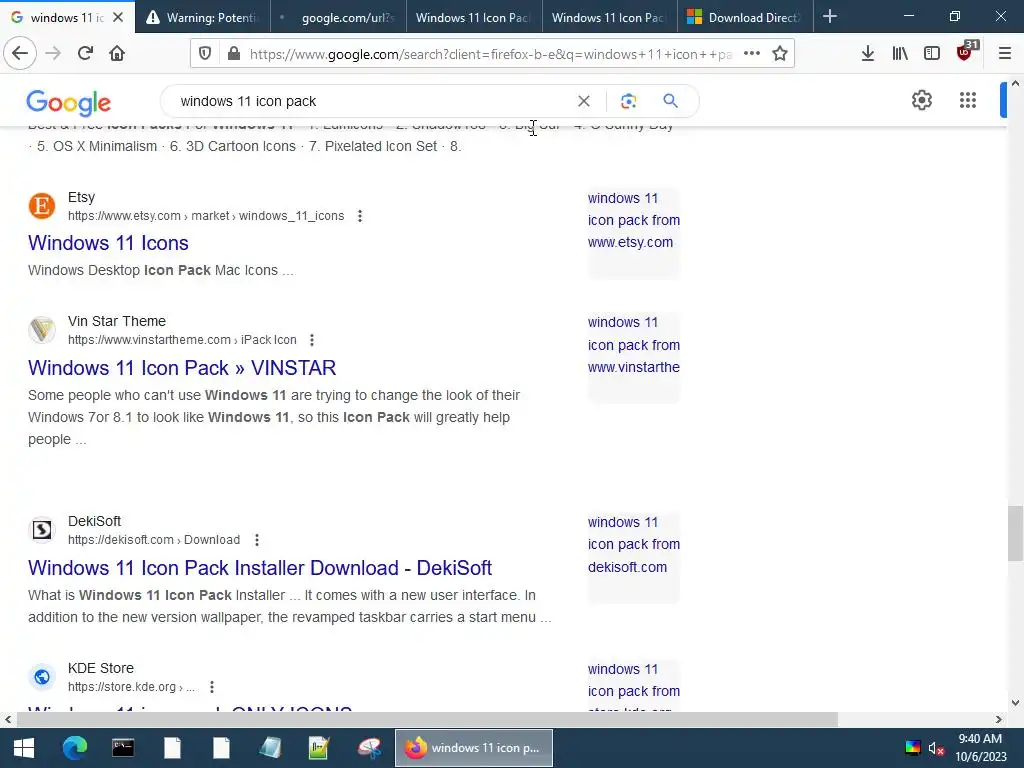The height and width of the screenshot is (768, 1024).
Task: Click the Etsy site favicon
Action: [42, 206]
